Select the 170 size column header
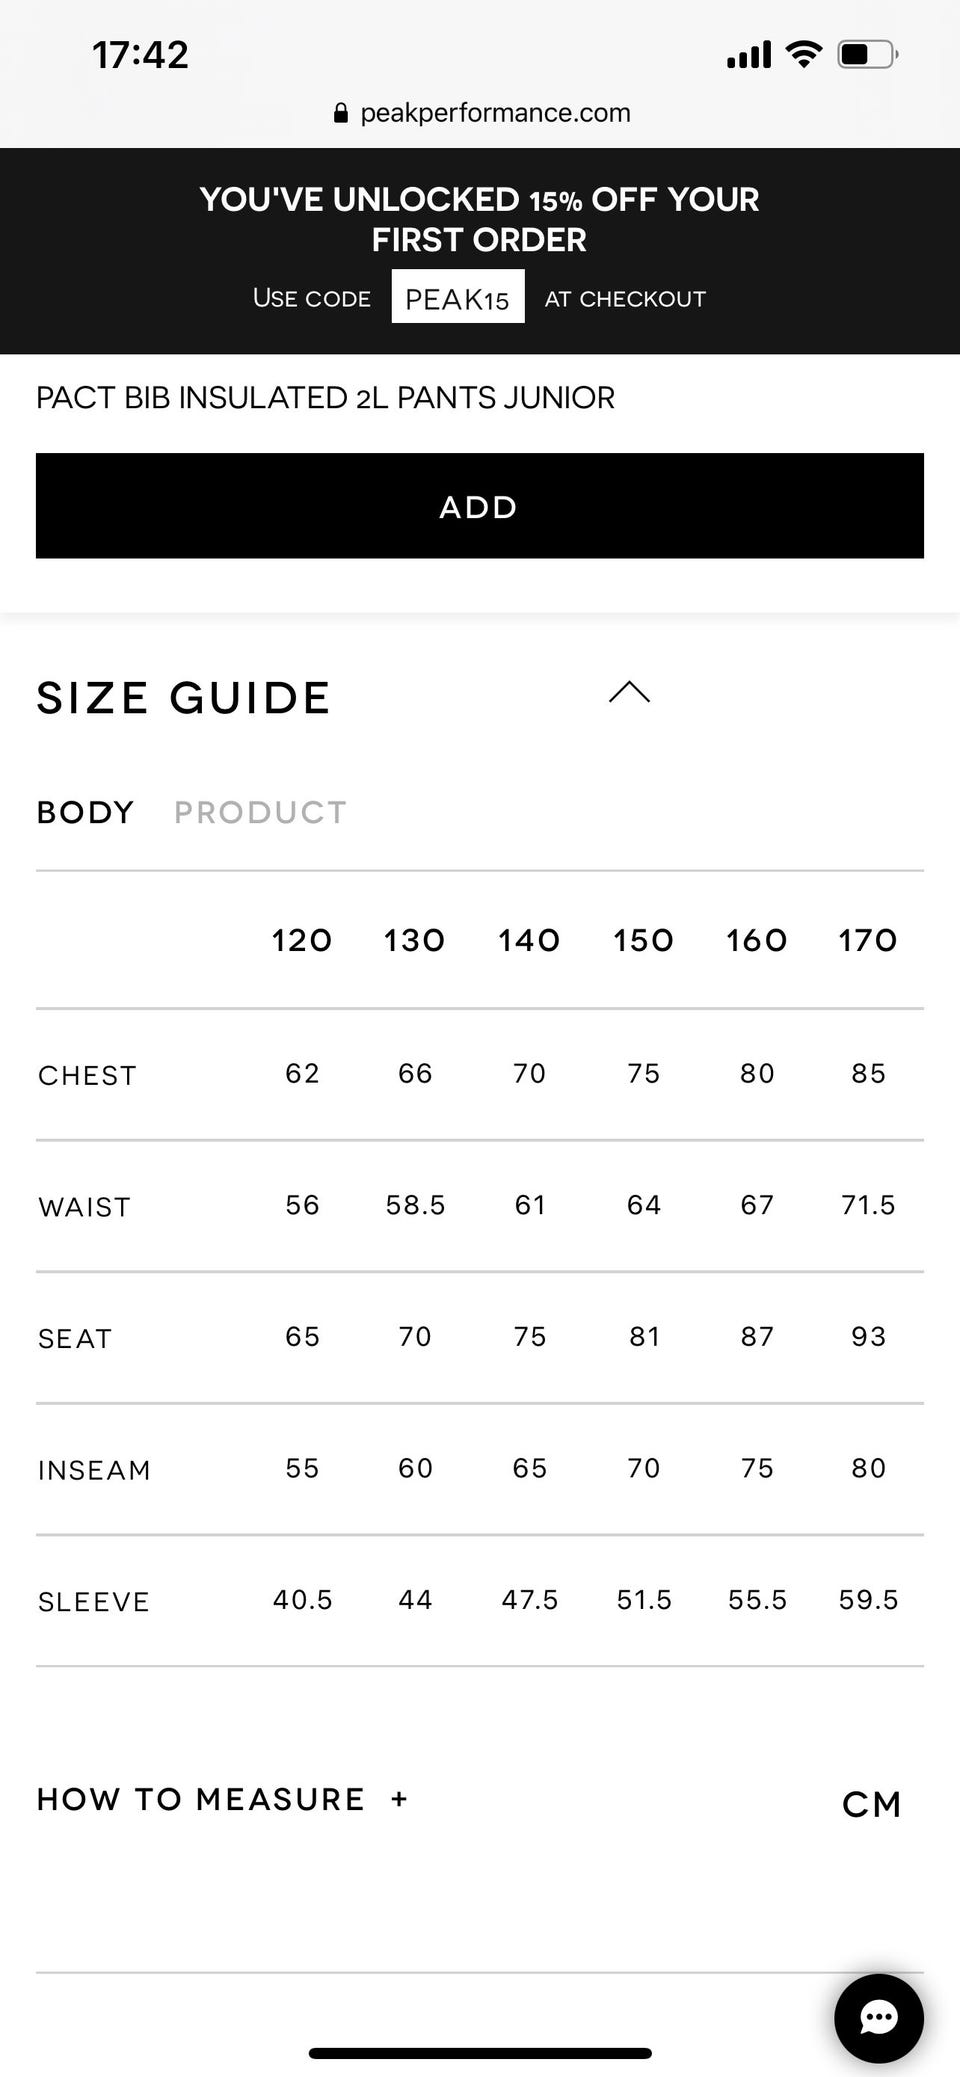The width and height of the screenshot is (960, 2077). tap(867, 940)
